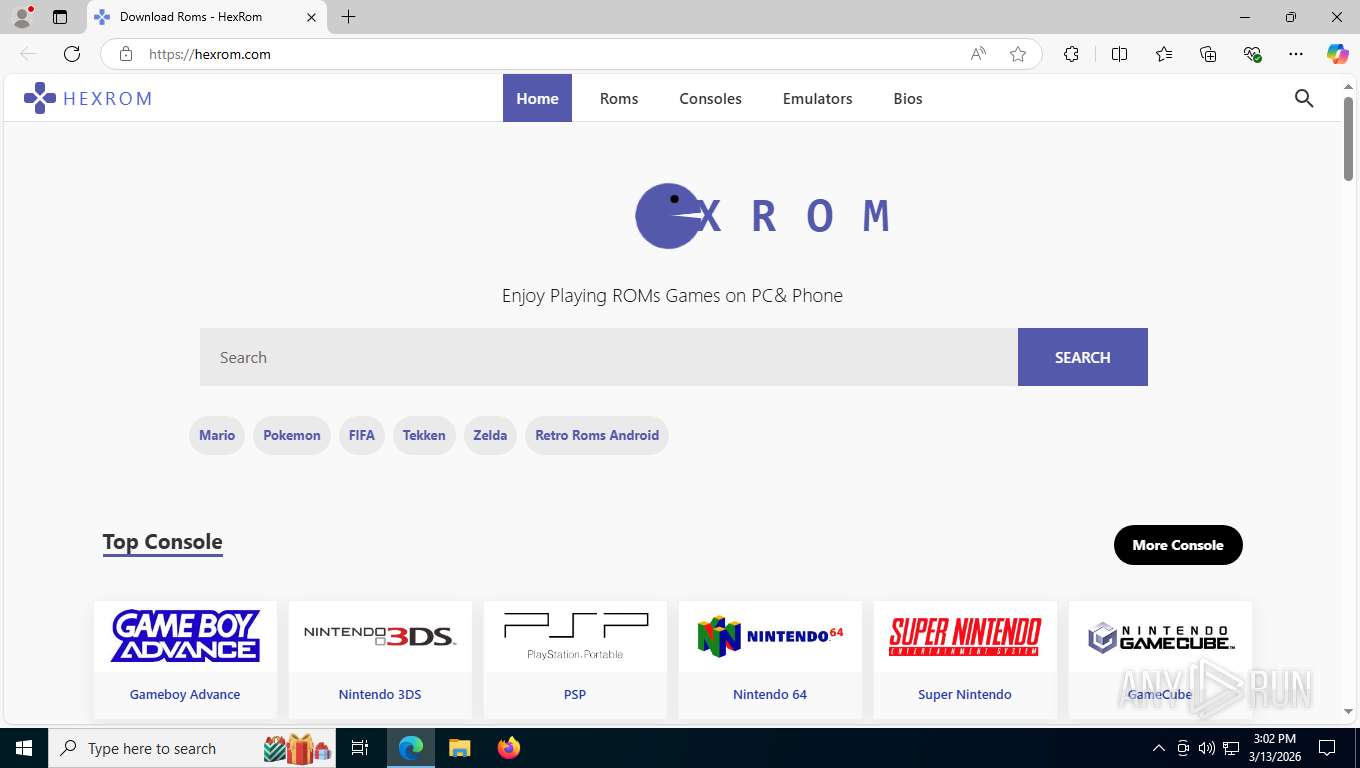Image resolution: width=1360 pixels, height=768 pixels.
Task: Open the Nintendo 3DS logo thumbnail
Action: [x=380, y=636]
